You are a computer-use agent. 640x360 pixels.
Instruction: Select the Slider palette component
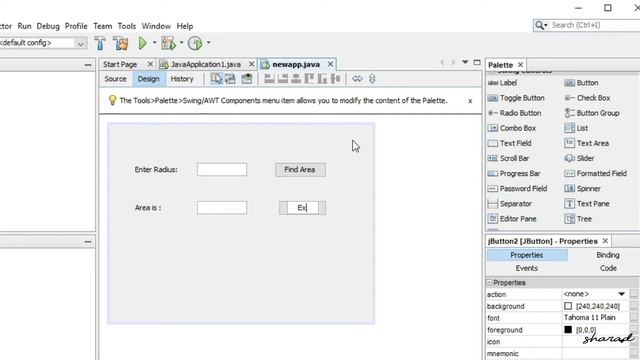[x=579, y=158]
